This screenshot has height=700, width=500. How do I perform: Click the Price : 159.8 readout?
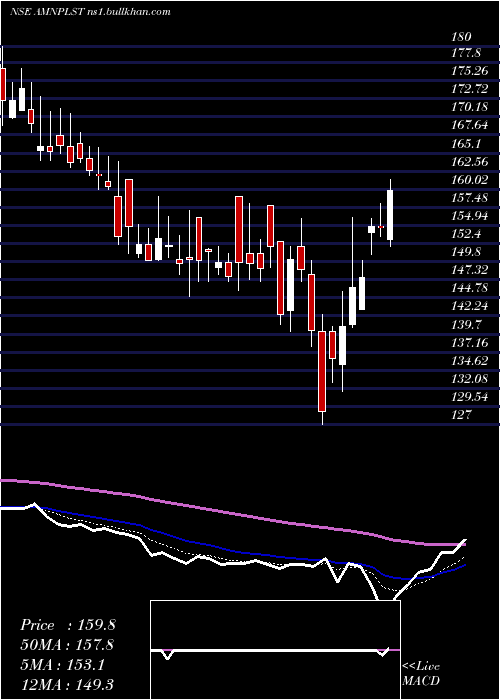pos(68,625)
